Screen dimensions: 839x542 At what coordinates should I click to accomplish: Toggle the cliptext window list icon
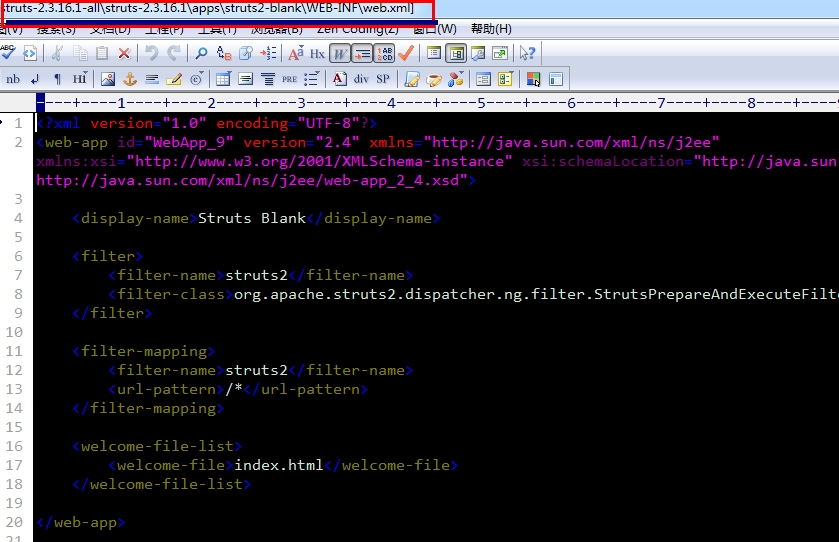[434, 53]
